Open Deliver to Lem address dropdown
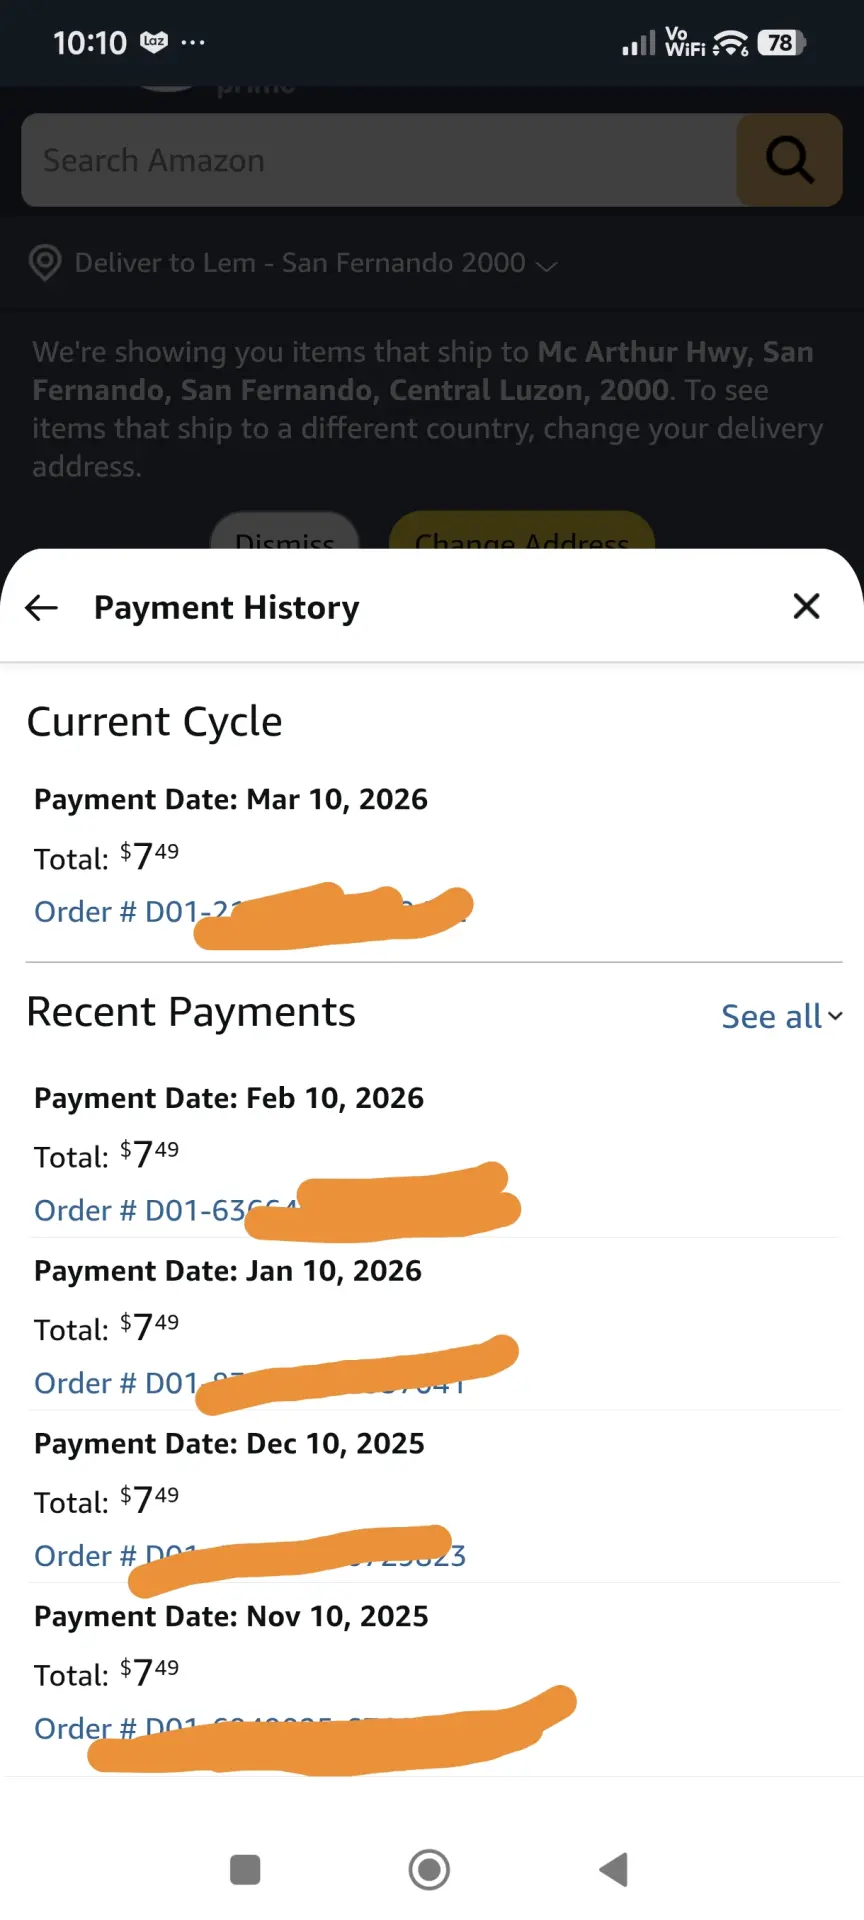This screenshot has height=1920, width=864. pos(315,263)
